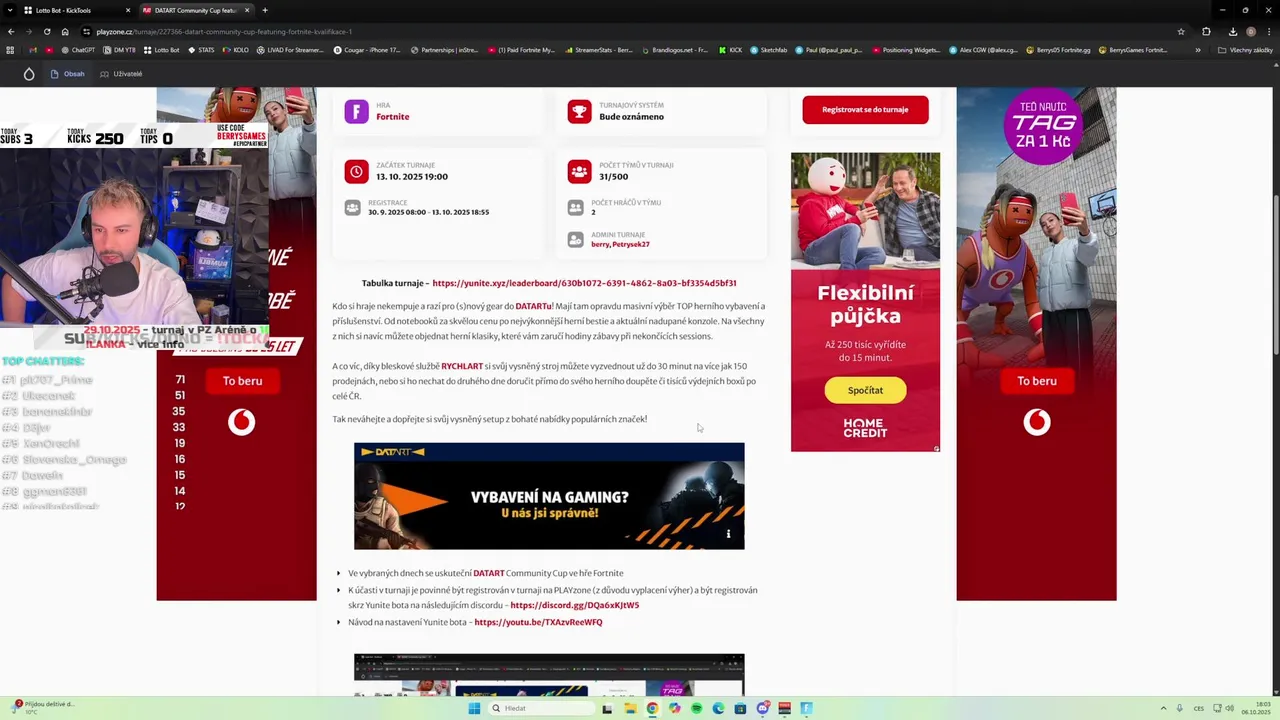This screenshot has height=720, width=1280.
Task: Open the browser three-dot menu
Action: point(1268,31)
